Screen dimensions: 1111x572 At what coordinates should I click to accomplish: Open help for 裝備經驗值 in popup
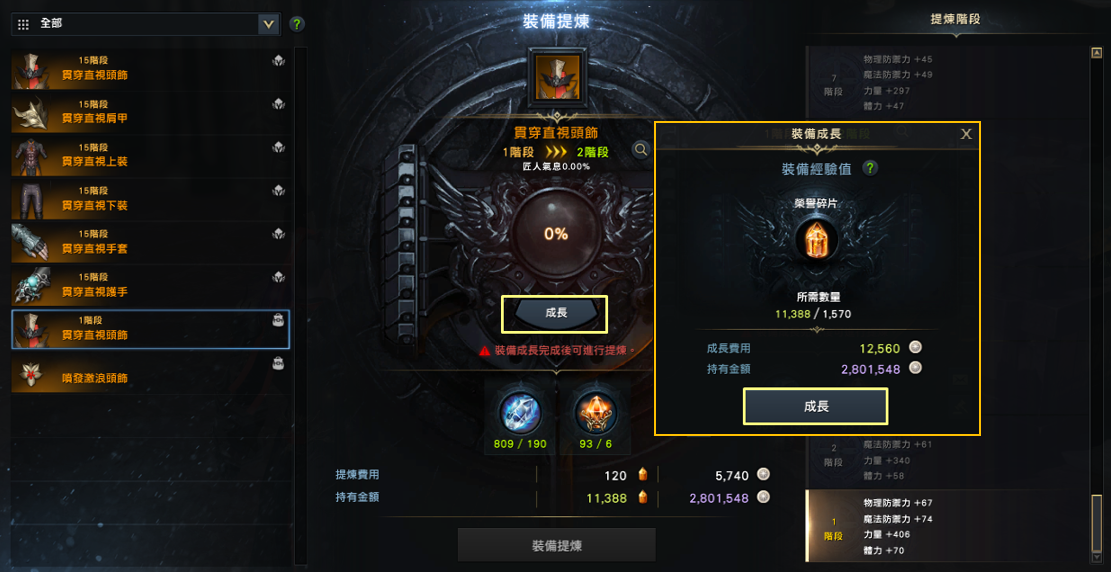(x=870, y=169)
